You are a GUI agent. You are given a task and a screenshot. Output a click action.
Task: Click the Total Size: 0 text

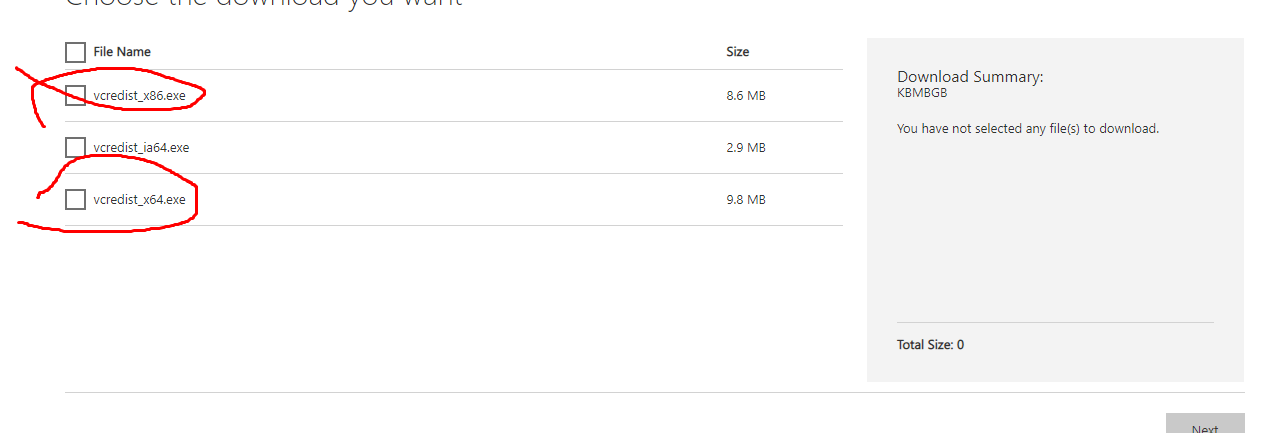point(930,345)
